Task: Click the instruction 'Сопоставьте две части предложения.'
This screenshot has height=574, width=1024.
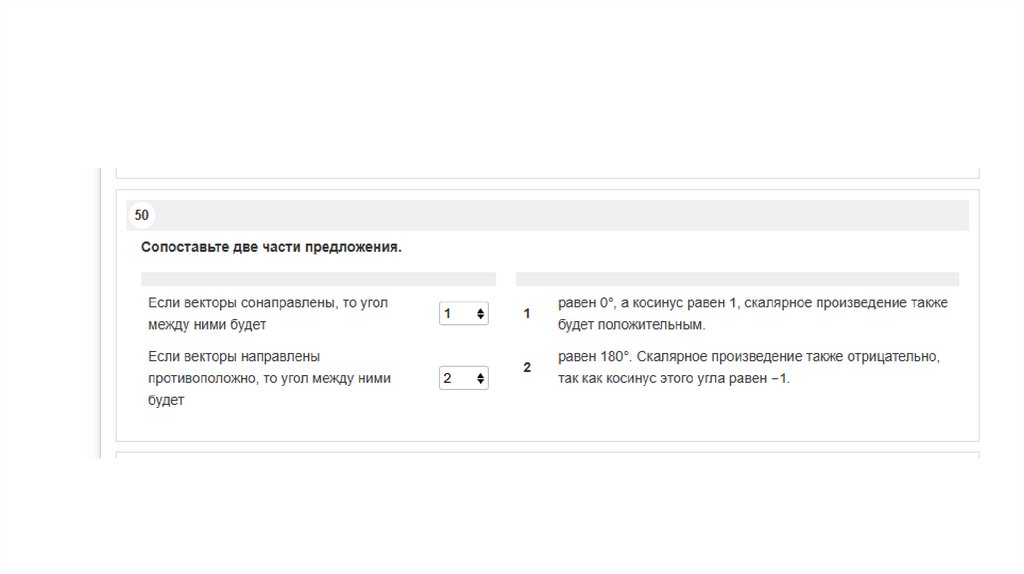Action: [271, 247]
